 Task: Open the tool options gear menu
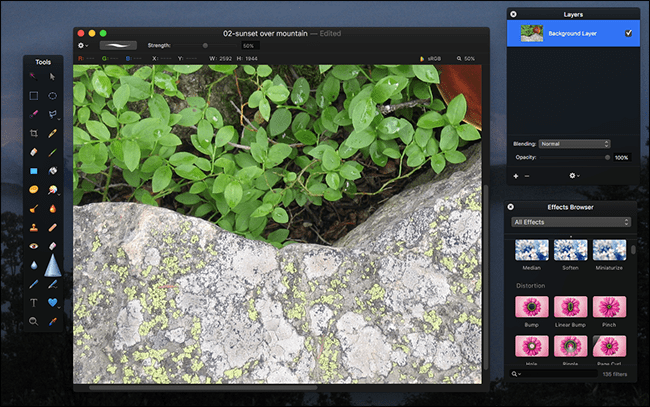click(84, 45)
